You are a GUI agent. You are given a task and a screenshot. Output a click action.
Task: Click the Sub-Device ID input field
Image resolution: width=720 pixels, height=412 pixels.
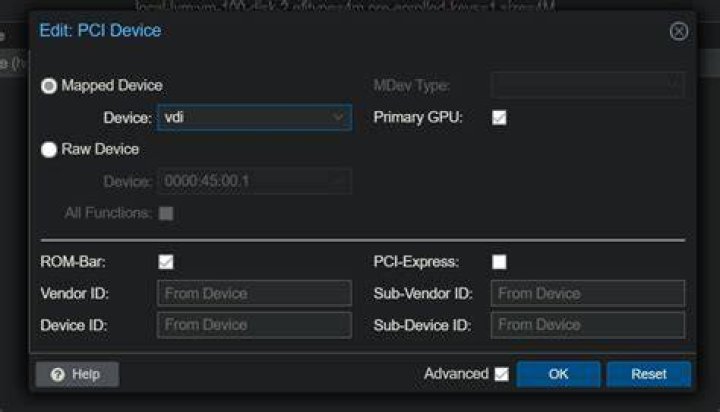pyautogui.click(x=588, y=325)
